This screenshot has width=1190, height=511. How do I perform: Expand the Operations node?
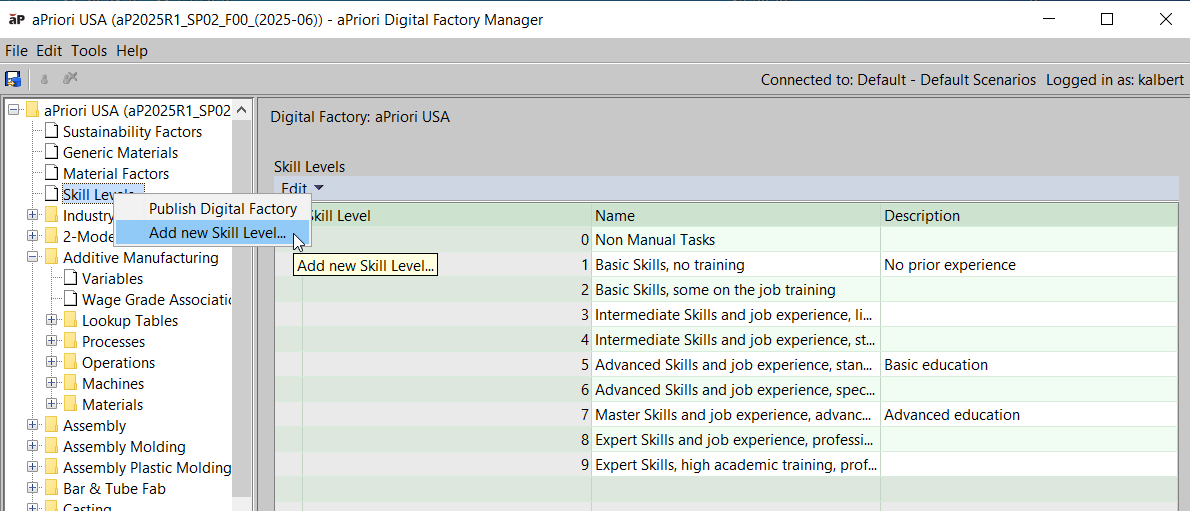coord(52,363)
